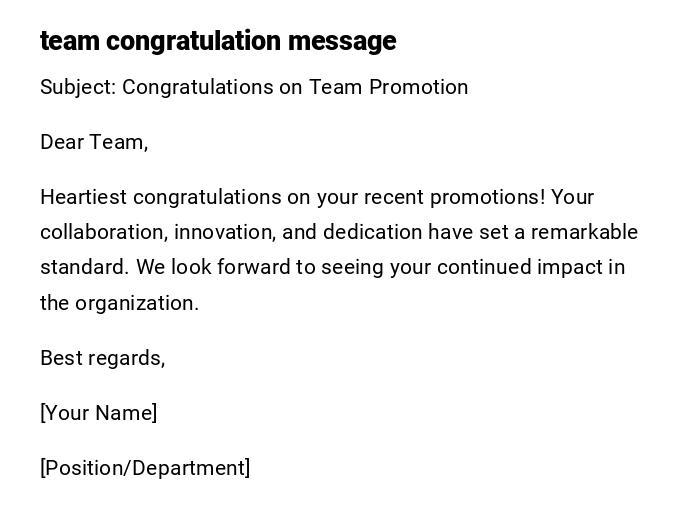
Task: Click the word "Heartiest" in the paragraph
Action: click(83, 197)
